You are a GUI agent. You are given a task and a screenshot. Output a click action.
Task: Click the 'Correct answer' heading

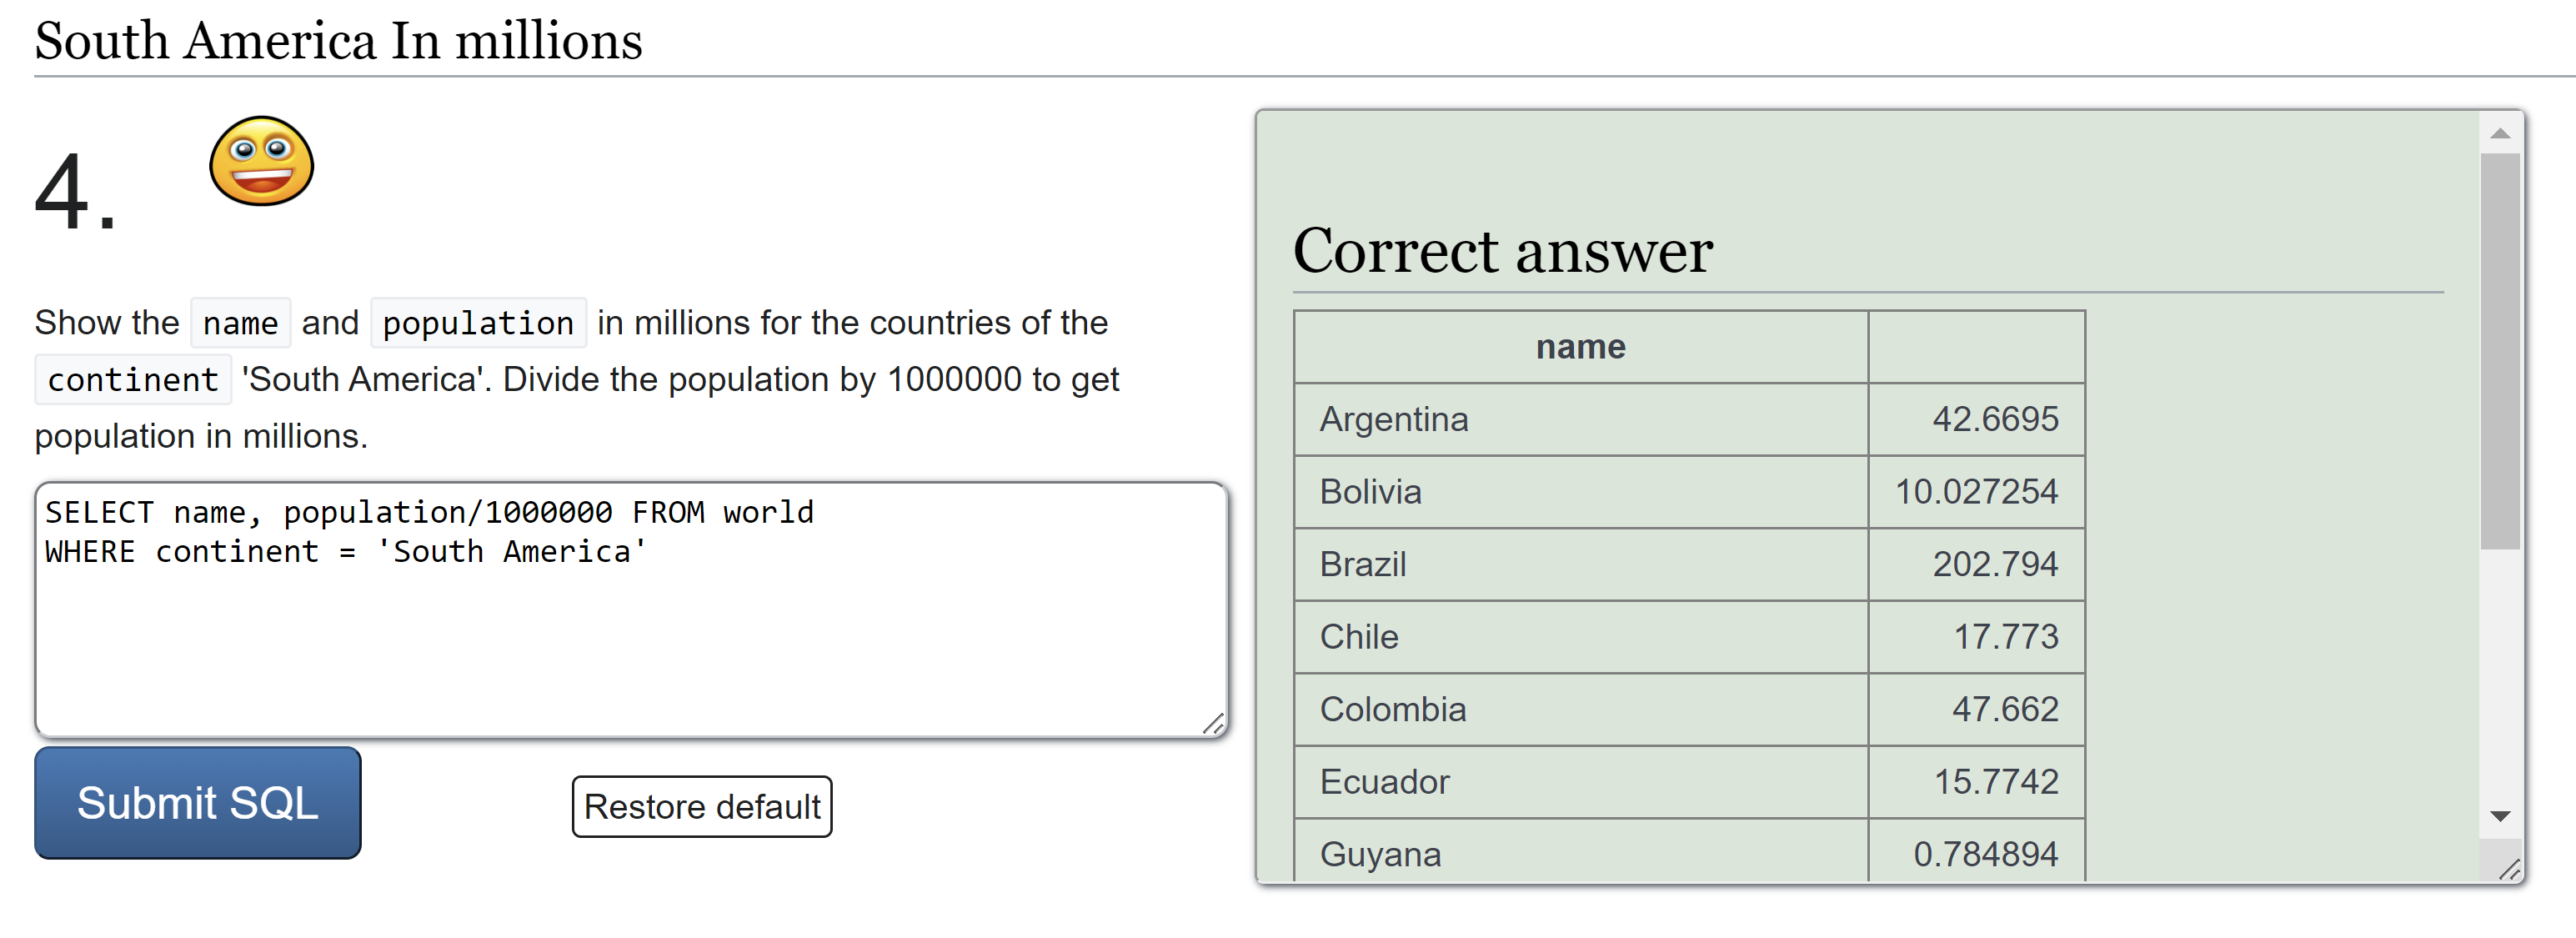1502,250
